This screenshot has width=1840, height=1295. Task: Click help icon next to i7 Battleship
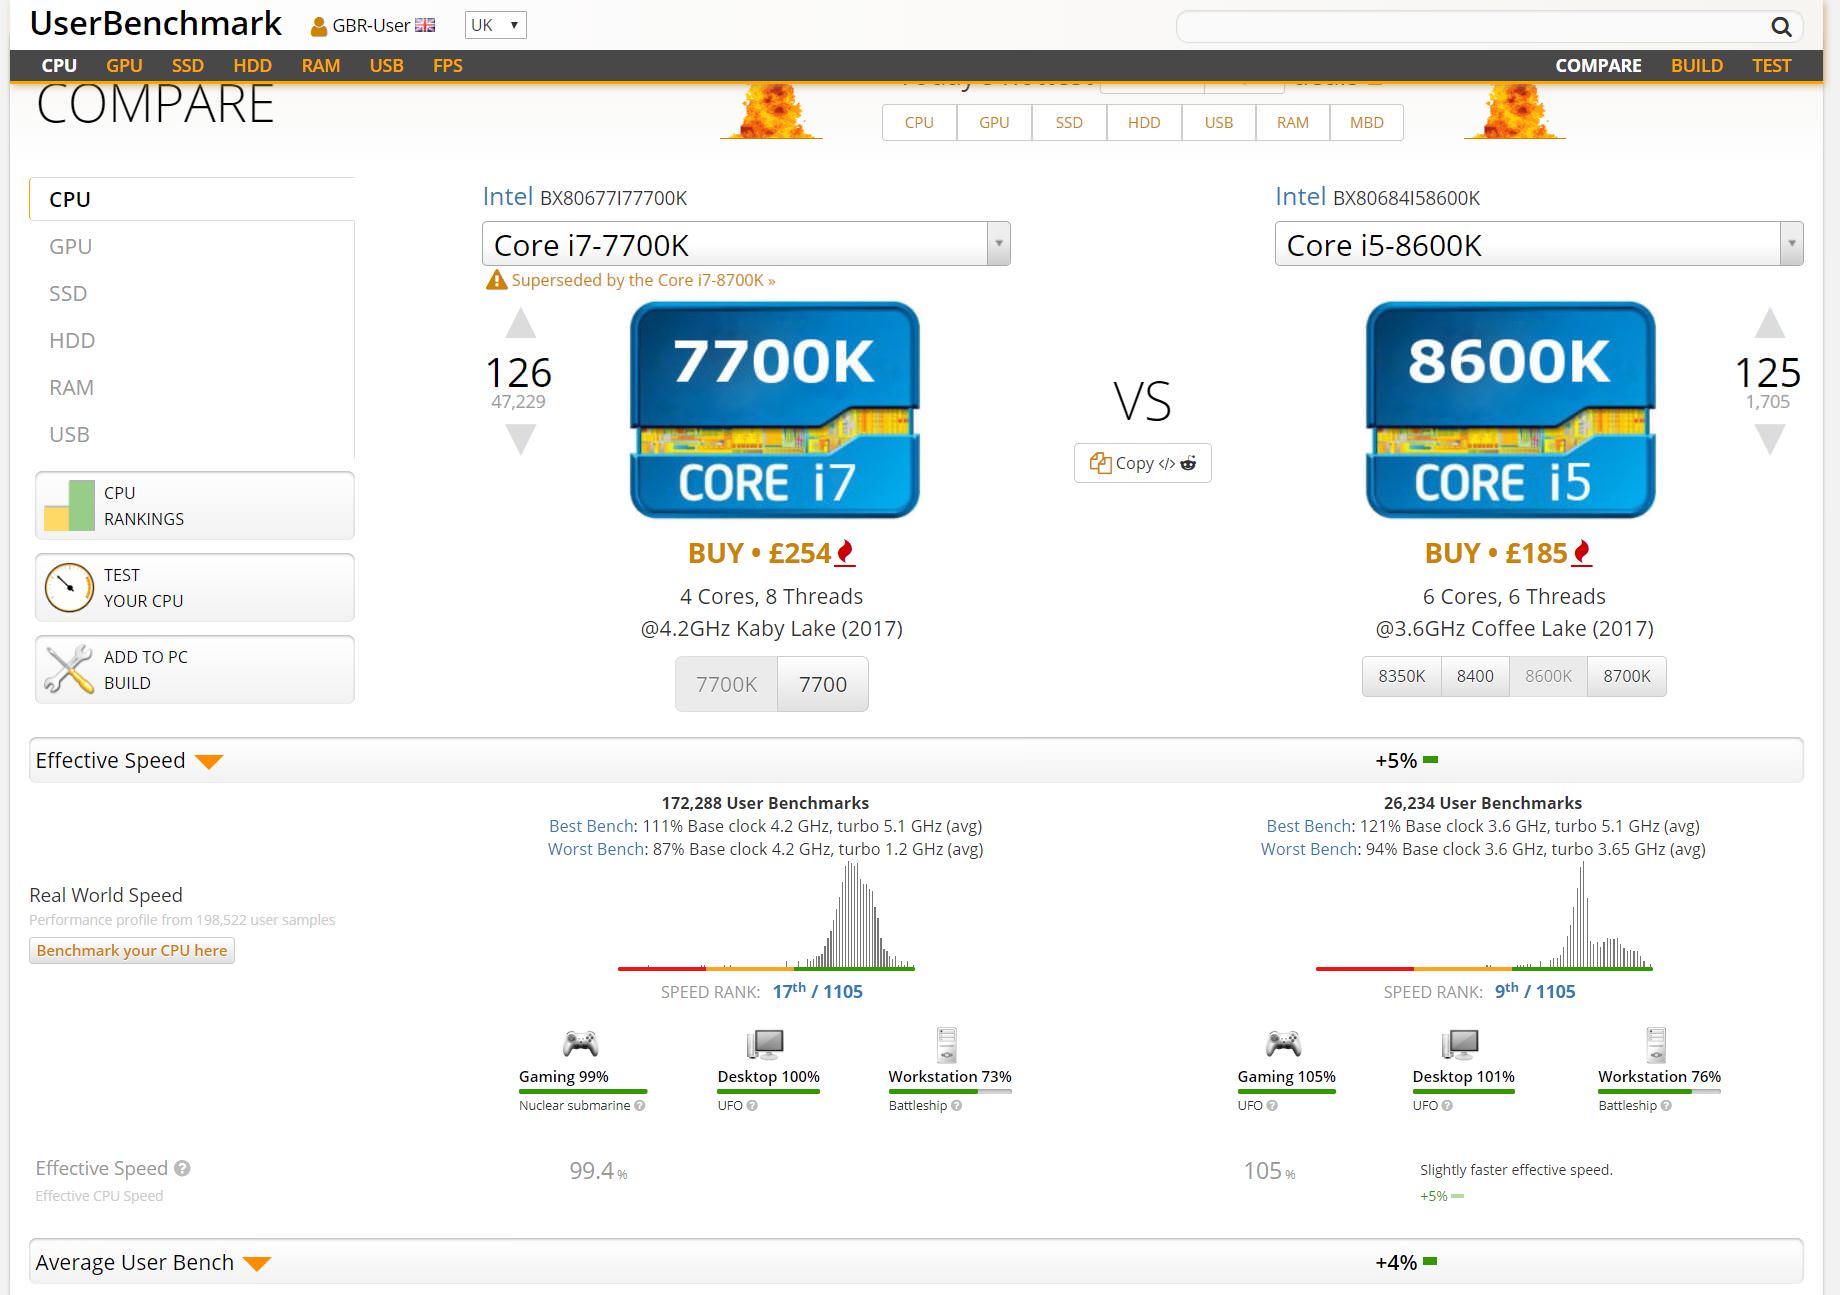957,1106
